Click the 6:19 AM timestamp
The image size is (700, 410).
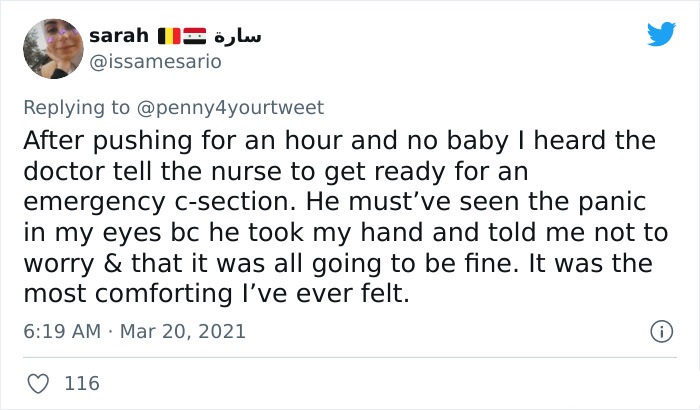[x=62, y=331]
